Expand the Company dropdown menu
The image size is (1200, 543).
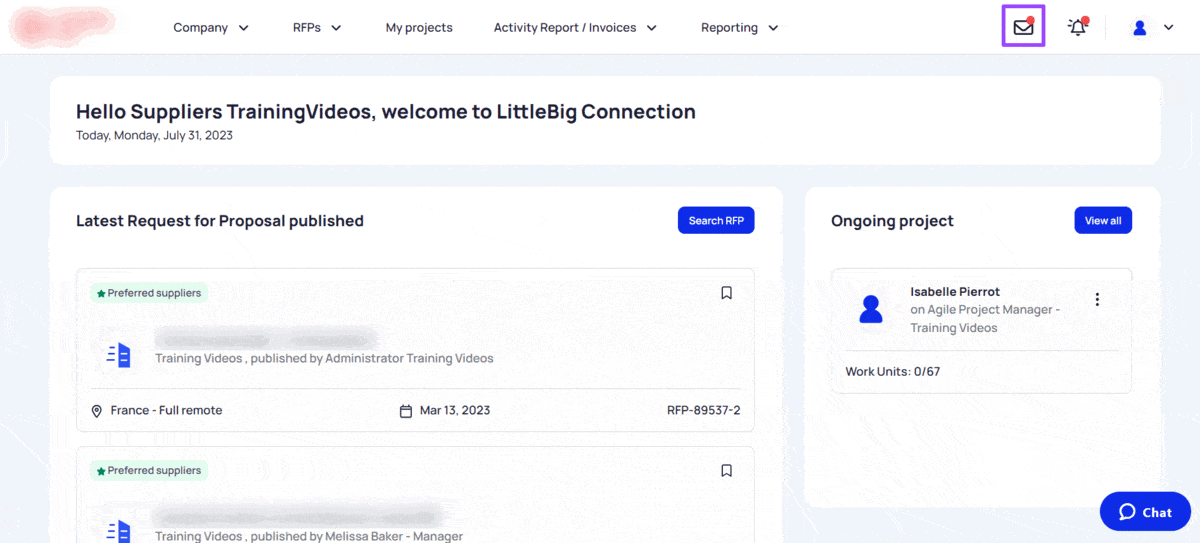click(x=211, y=28)
